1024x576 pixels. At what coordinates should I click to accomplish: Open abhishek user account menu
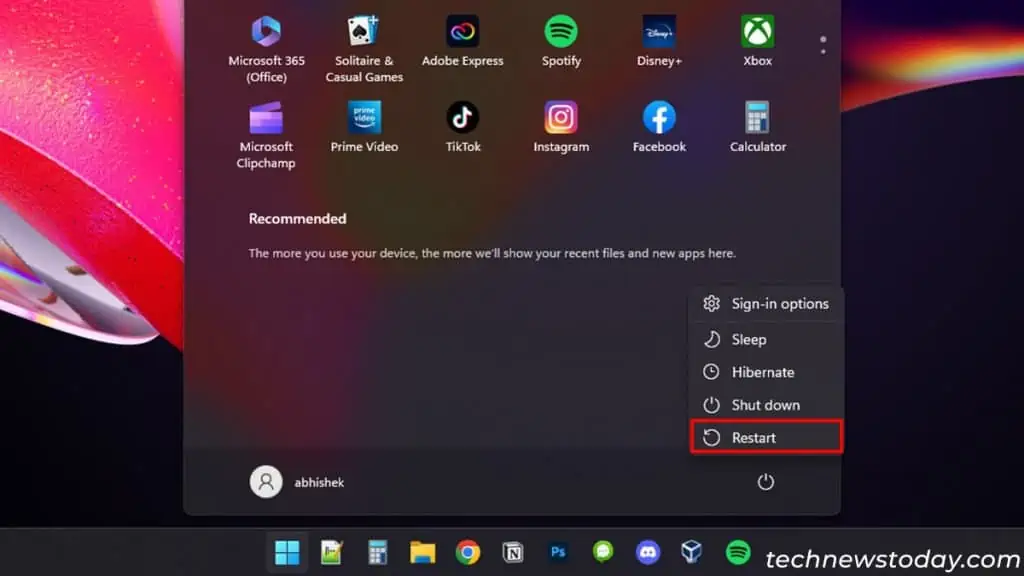coord(297,482)
